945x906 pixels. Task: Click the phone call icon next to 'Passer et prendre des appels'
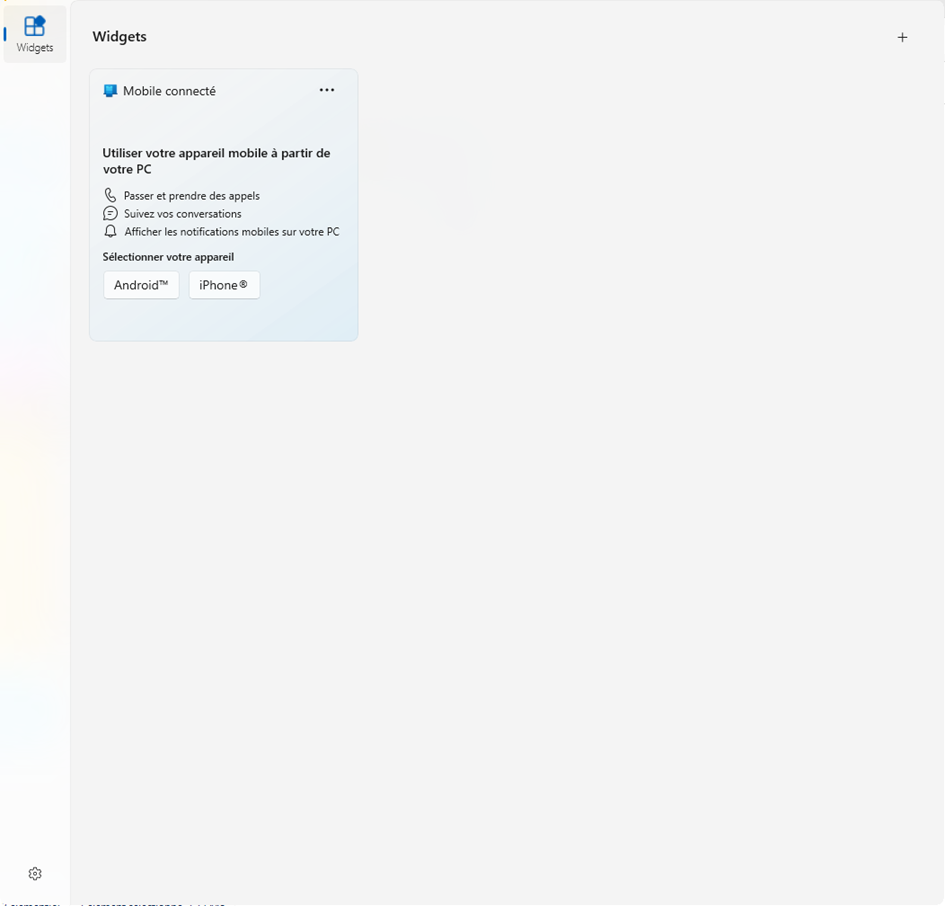[110, 195]
